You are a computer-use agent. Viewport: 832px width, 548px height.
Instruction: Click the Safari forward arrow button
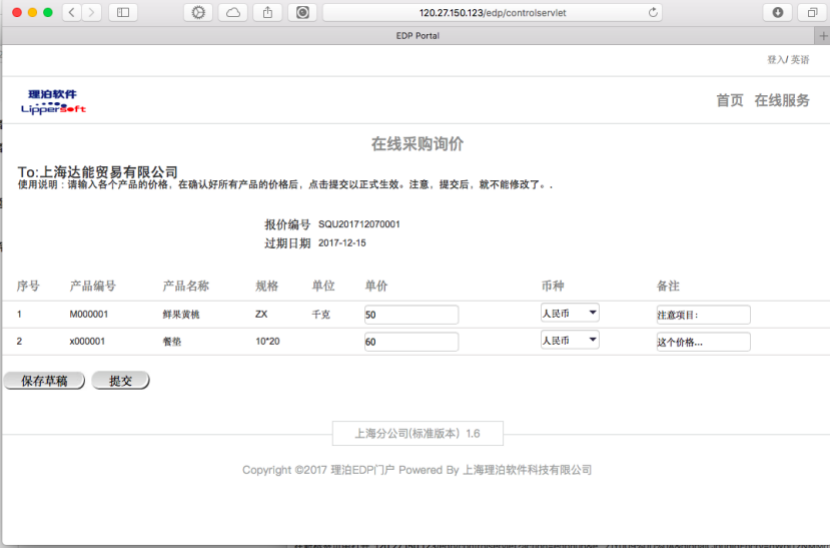click(x=92, y=12)
